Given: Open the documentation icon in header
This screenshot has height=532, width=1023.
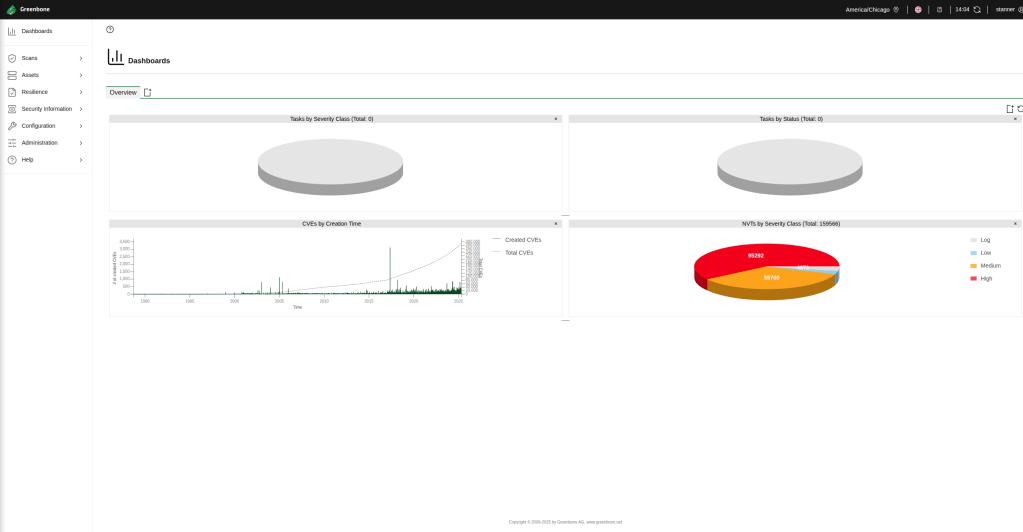Looking at the screenshot, I should [x=939, y=9].
